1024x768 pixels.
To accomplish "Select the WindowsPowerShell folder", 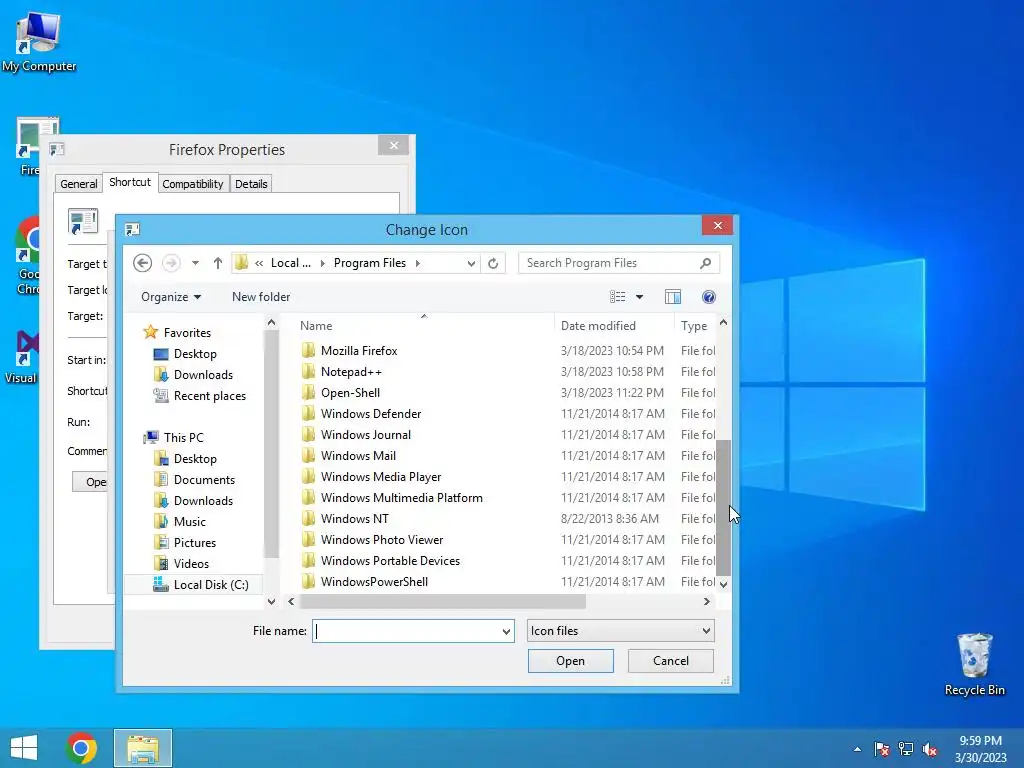I will coord(374,581).
